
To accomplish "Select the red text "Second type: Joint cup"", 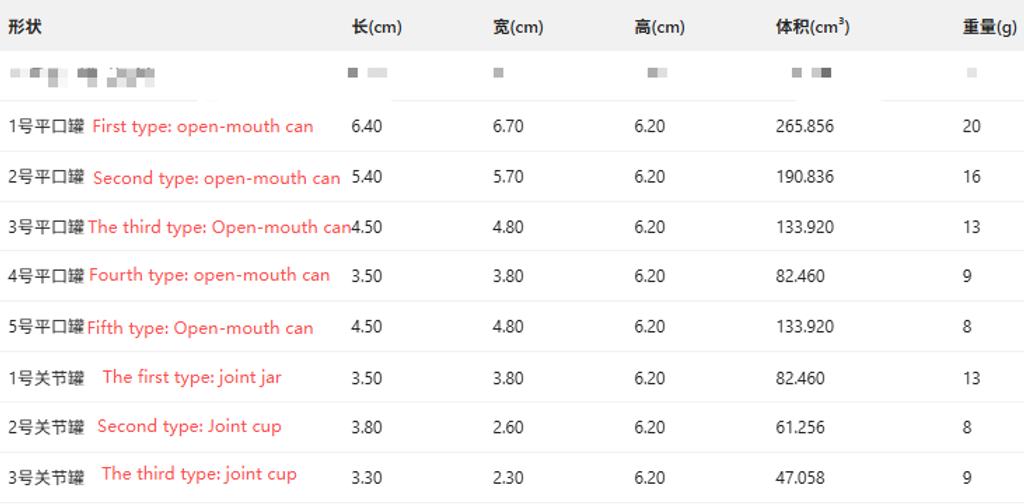I will point(189,426).
